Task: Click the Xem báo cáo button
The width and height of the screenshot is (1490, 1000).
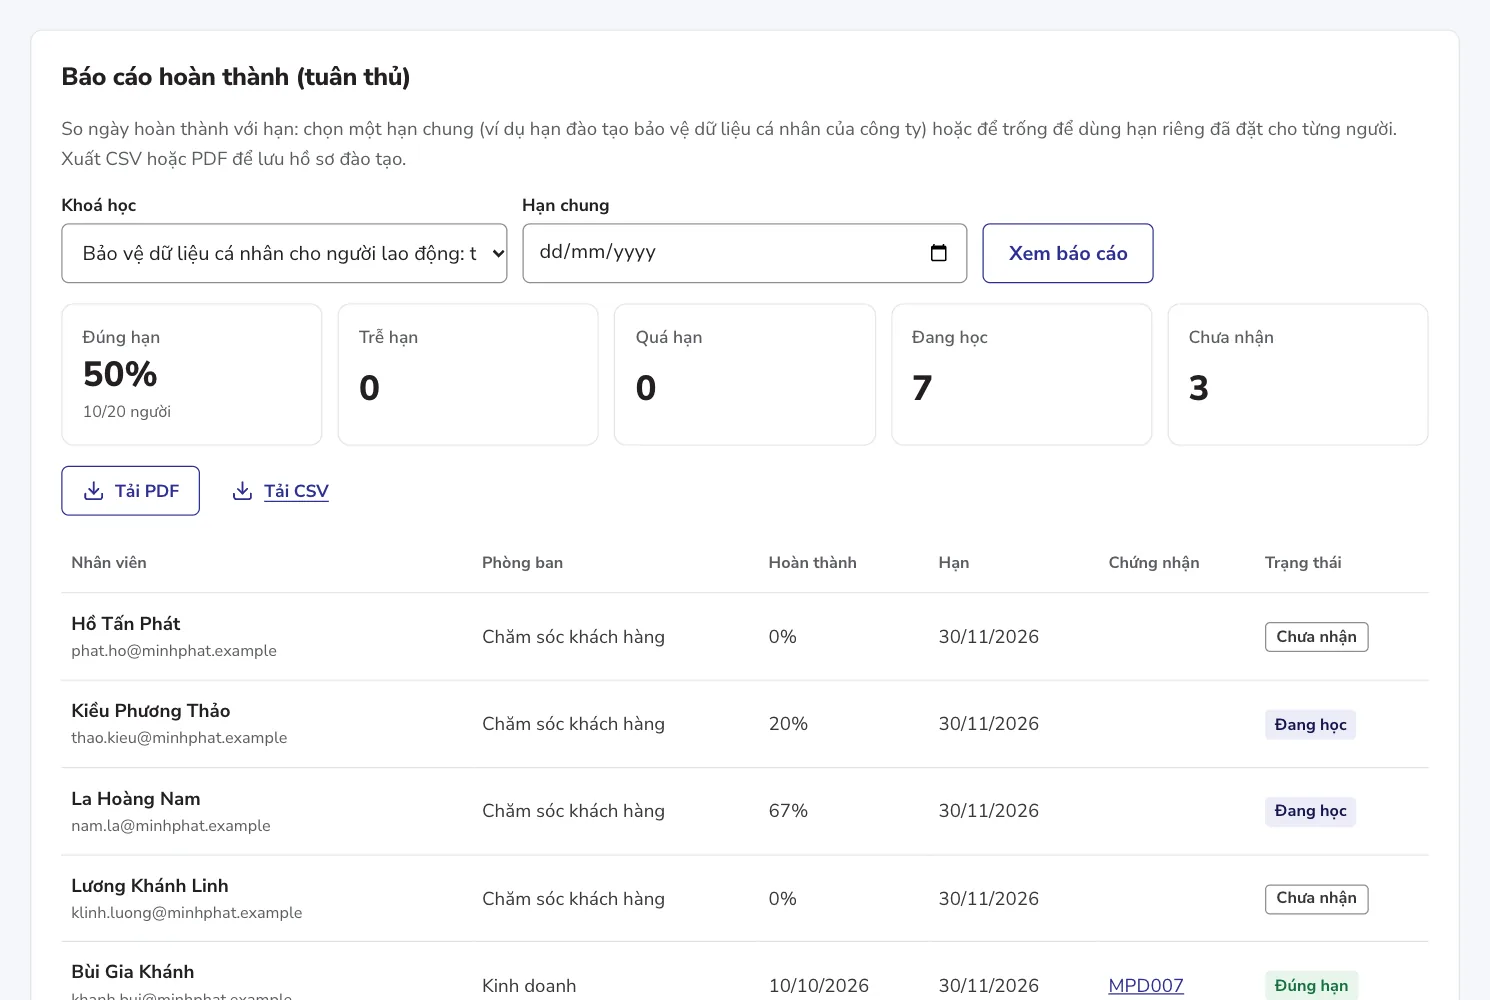Action: pyautogui.click(x=1068, y=253)
